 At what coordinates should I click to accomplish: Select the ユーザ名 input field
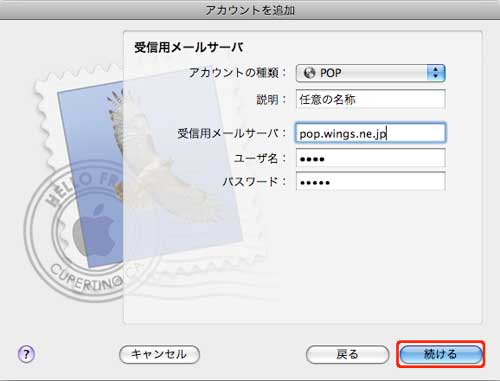coord(370,158)
